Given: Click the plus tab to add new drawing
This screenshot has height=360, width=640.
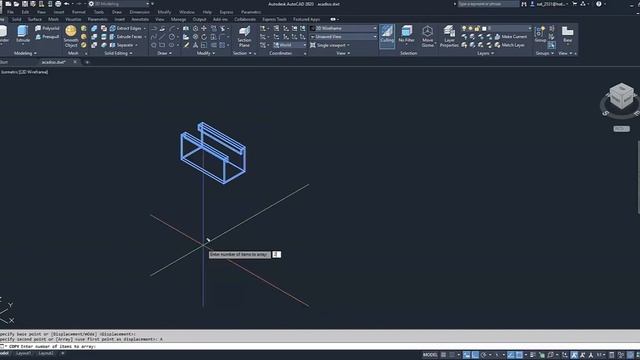Looking at the screenshot, I should click(x=87, y=62).
